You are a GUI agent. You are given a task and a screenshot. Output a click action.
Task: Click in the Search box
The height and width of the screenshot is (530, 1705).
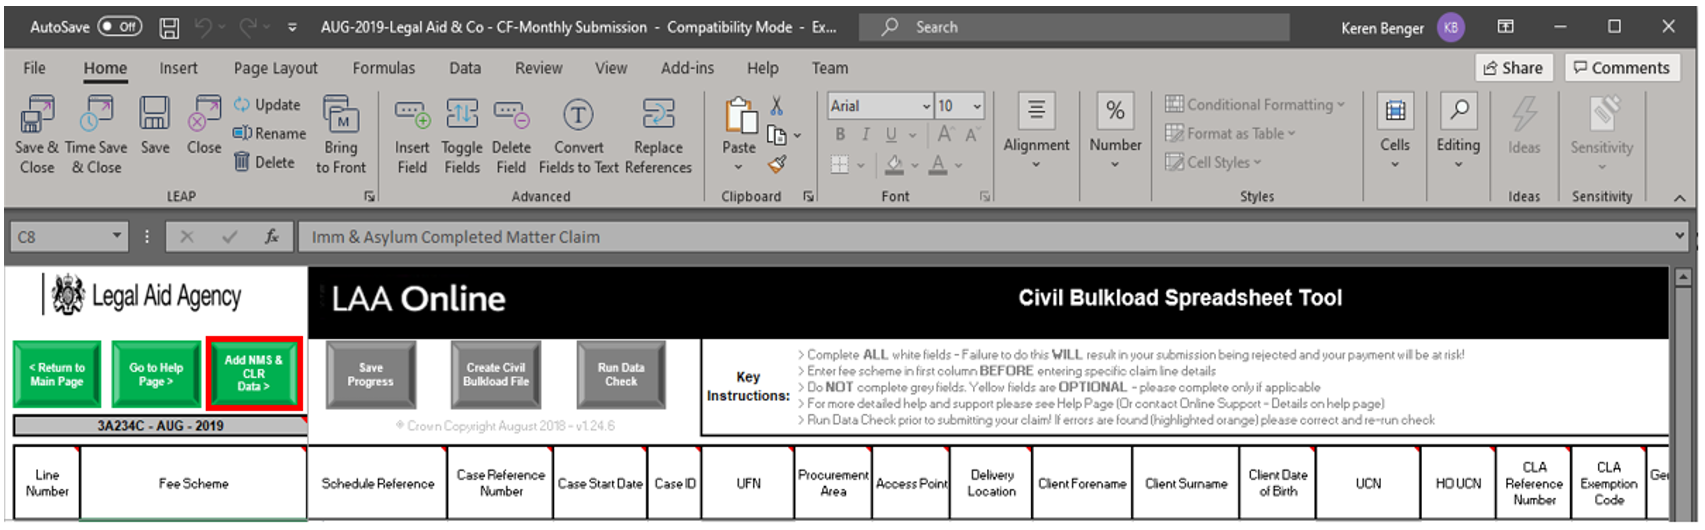1080,27
